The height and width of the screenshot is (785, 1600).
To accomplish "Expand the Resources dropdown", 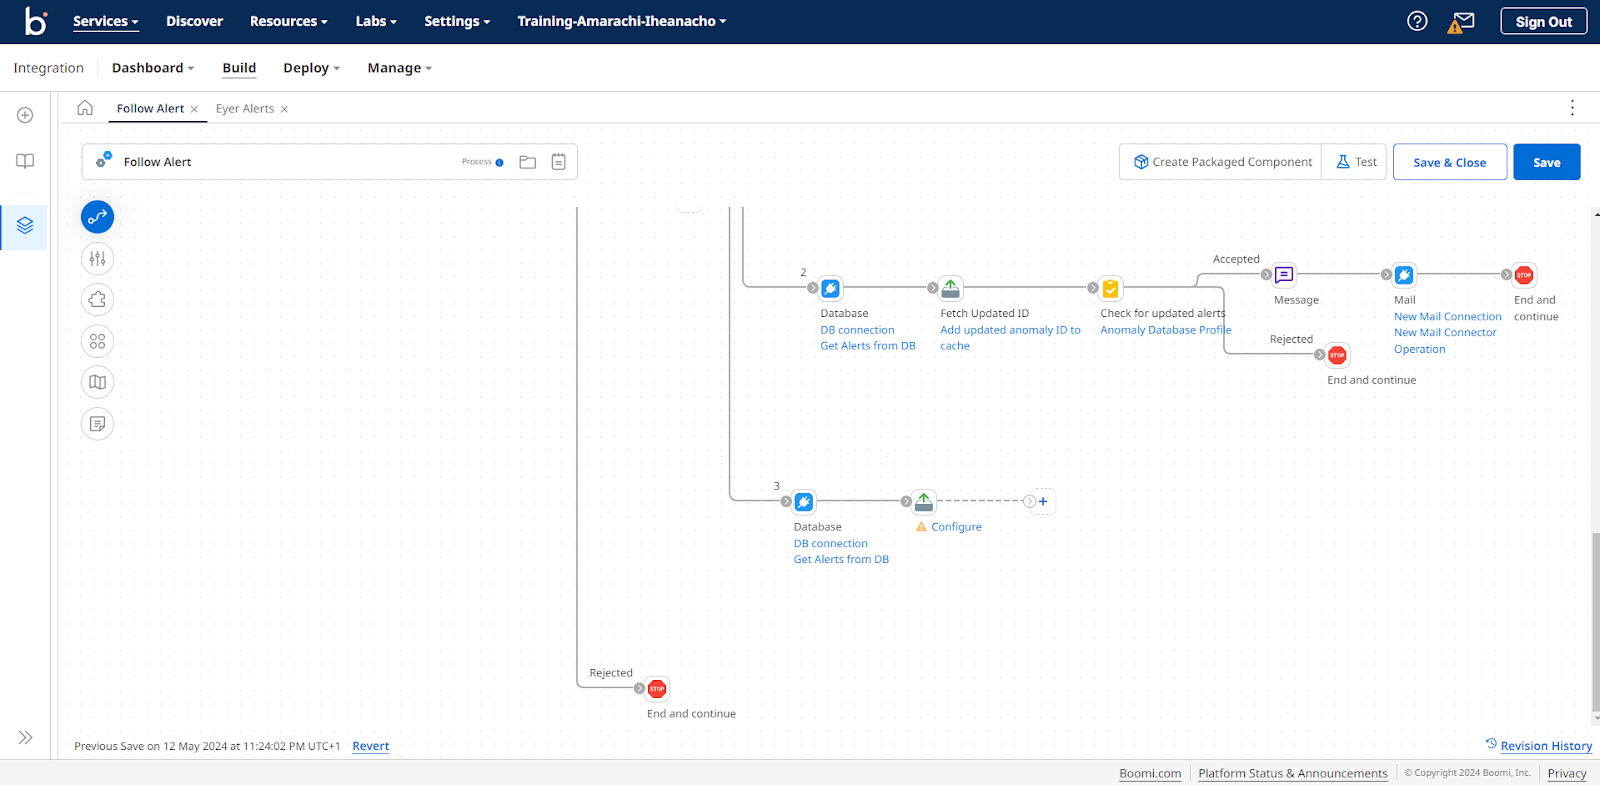I will [288, 21].
